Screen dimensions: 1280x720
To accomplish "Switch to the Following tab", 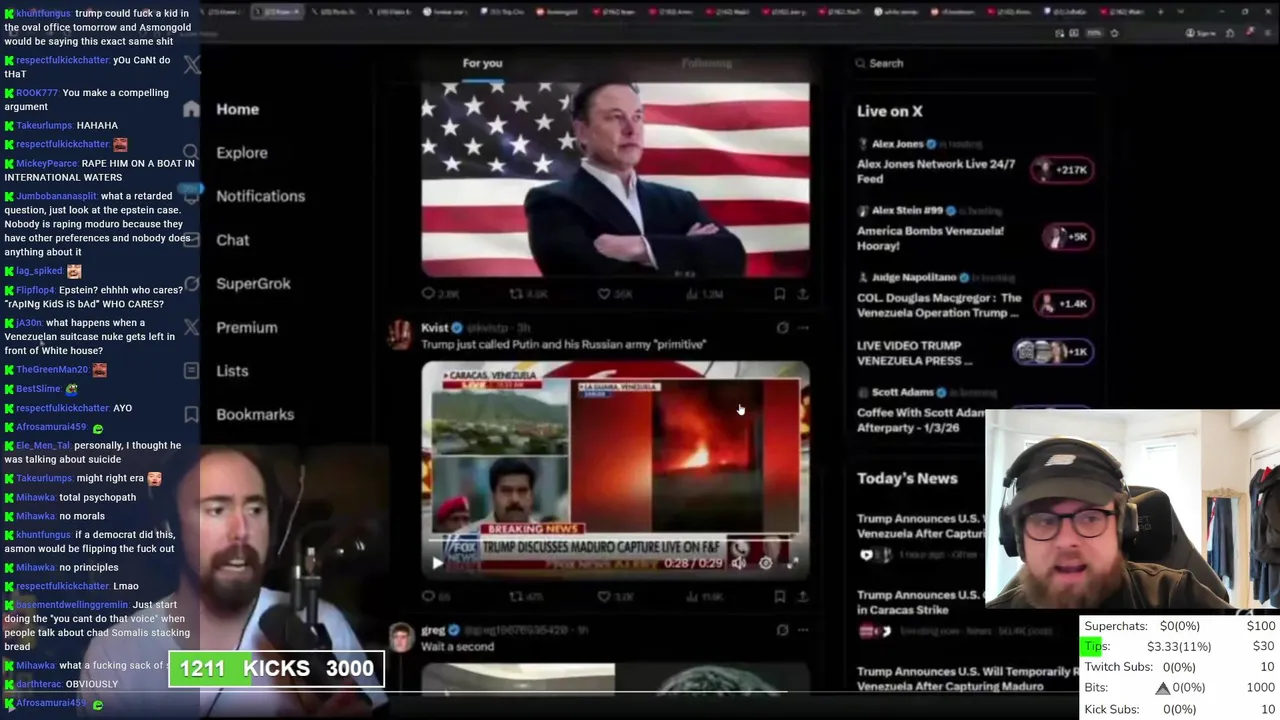I will [707, 63].
